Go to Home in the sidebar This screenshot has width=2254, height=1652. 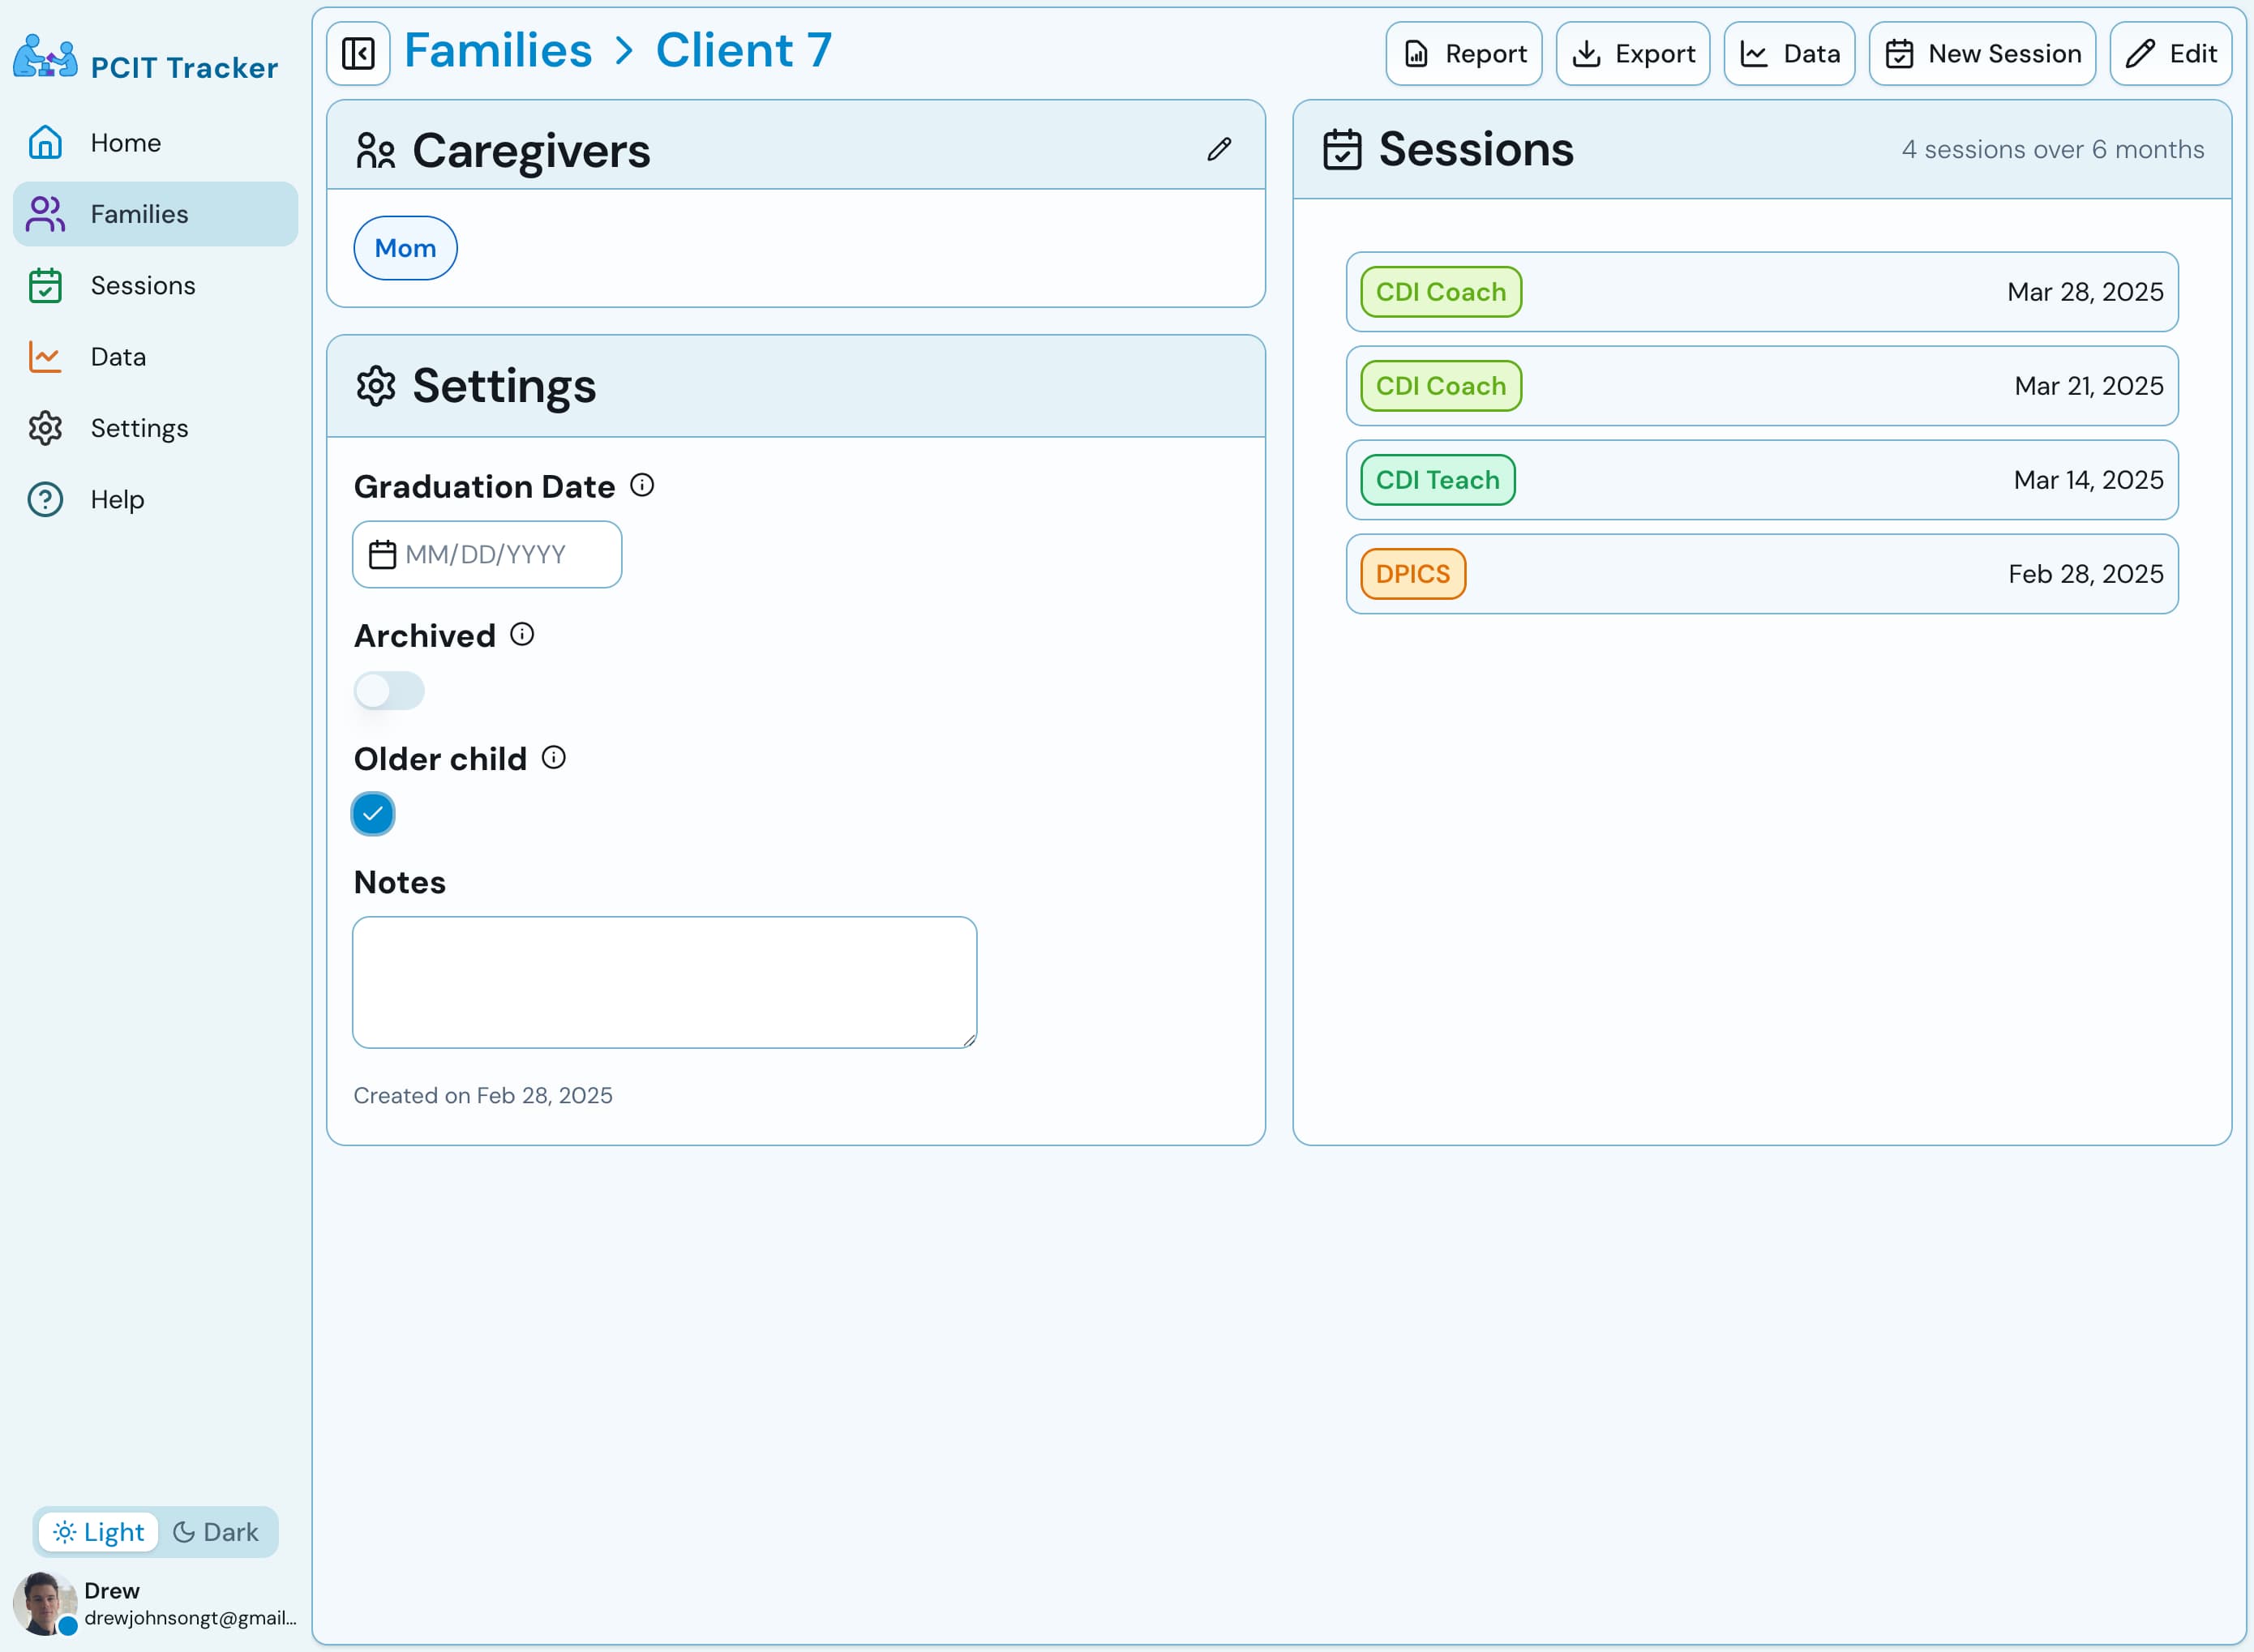125,143
